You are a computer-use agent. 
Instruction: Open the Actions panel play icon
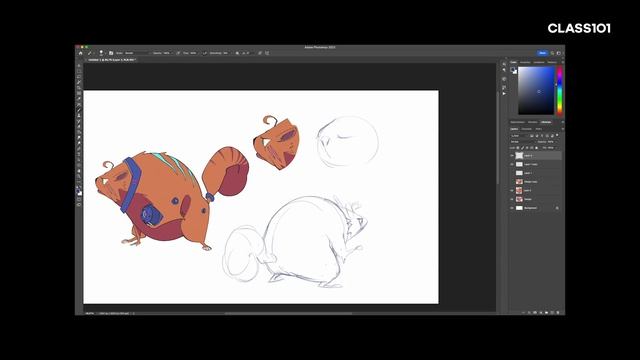[x=504, y=93]
